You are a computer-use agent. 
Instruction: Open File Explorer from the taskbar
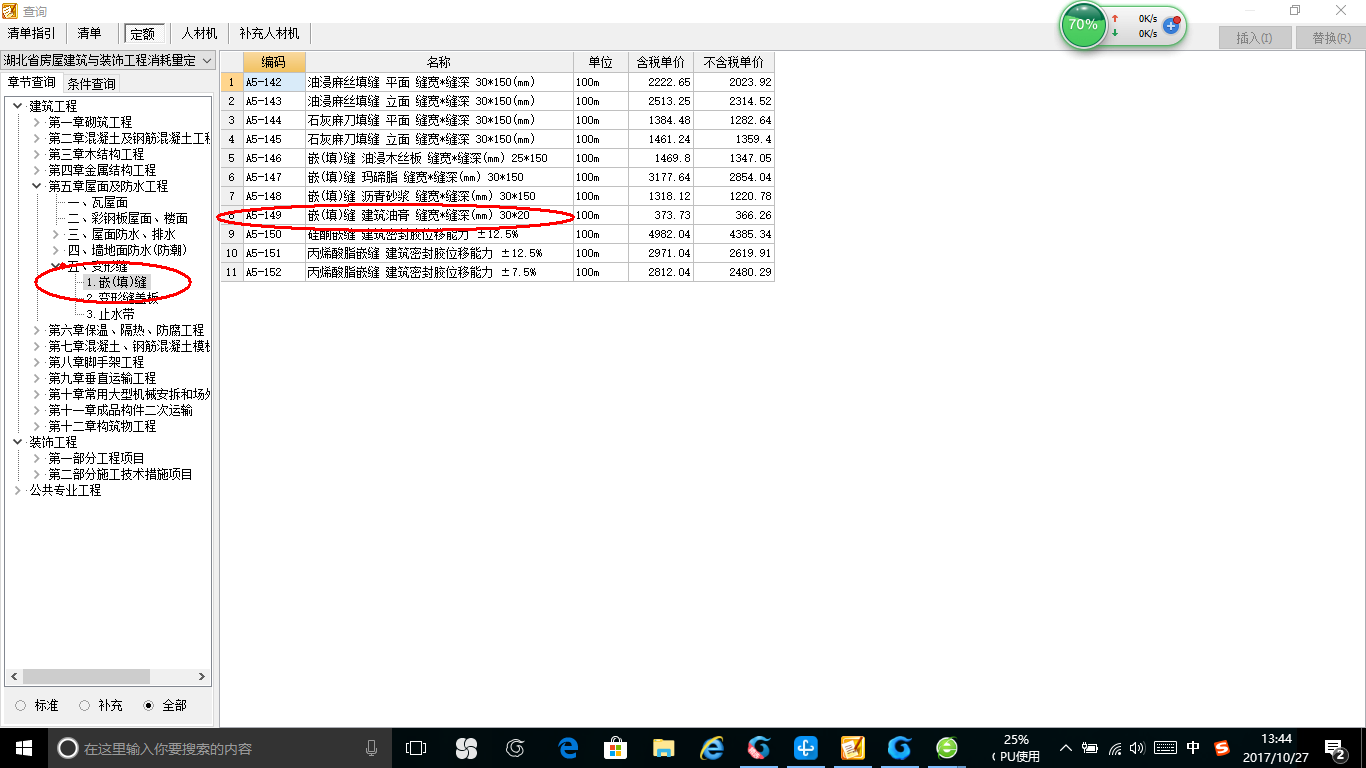(x=663, y=748)
